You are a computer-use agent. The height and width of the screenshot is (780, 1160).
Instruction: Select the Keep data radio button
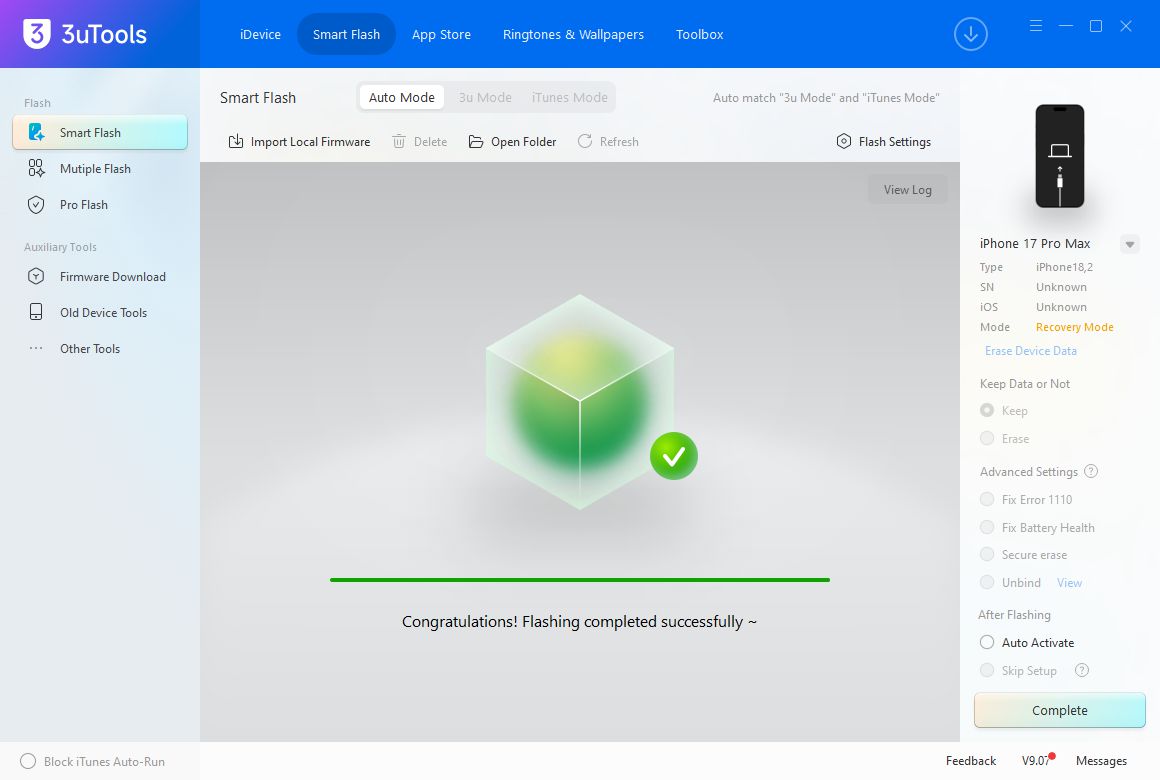[987, 411]
